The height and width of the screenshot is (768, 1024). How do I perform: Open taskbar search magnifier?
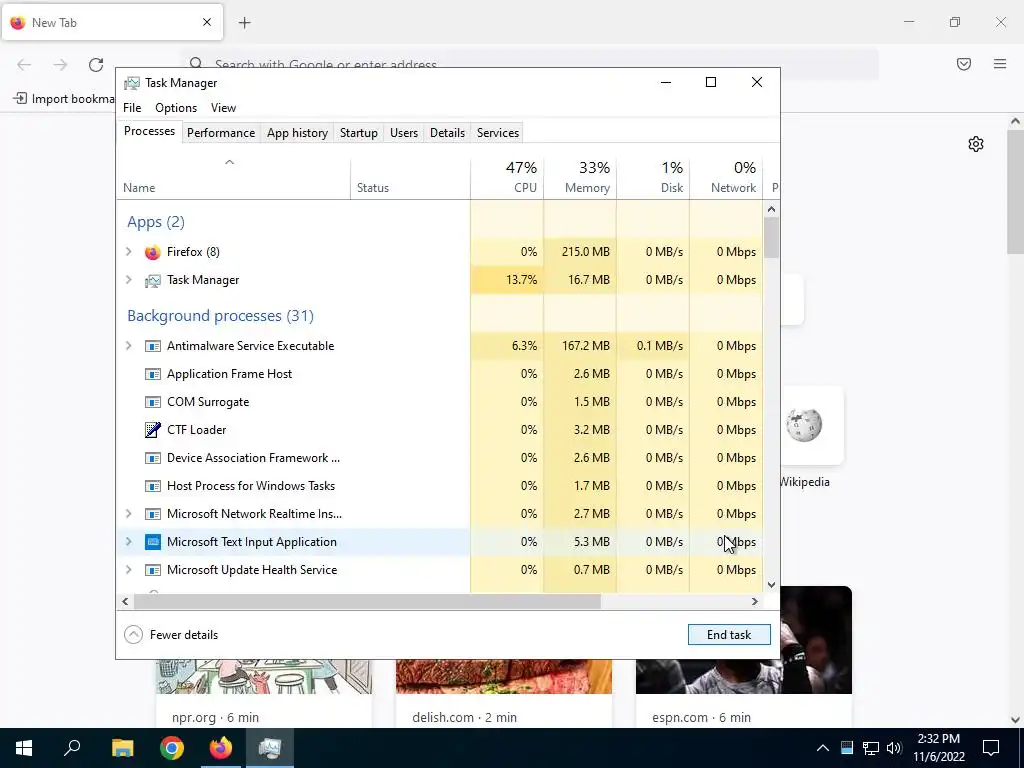[72, 747]
